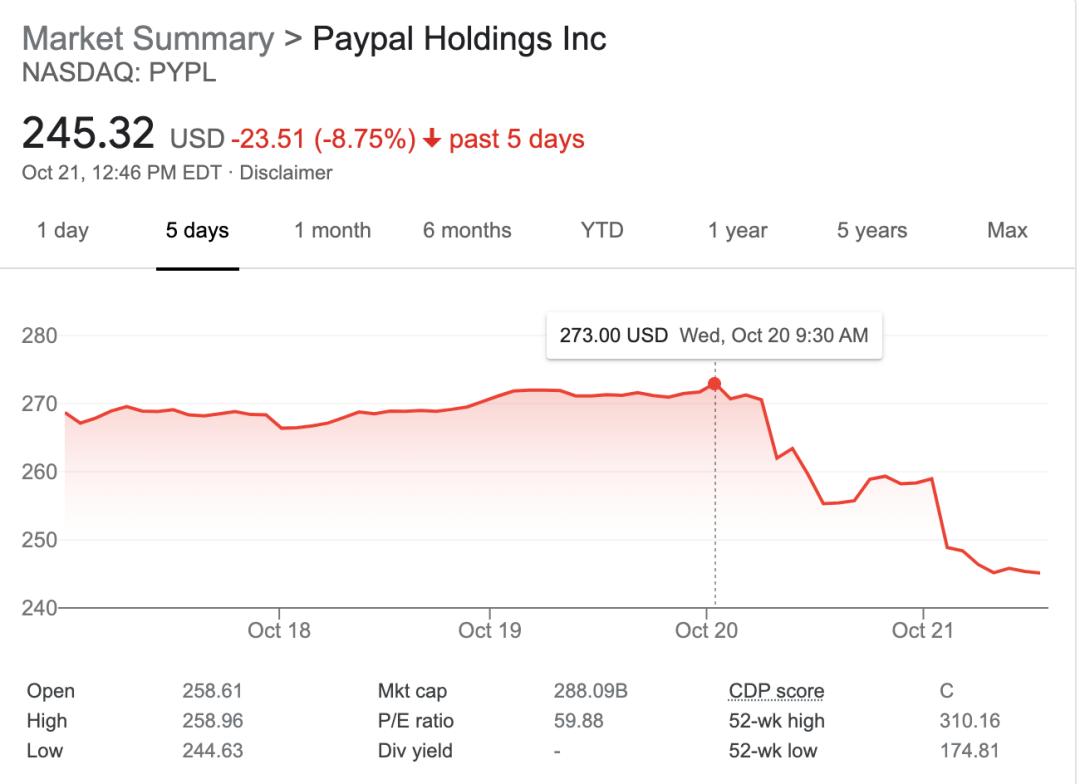Viewport: 1080px width, 784px height.
Task: Click the Oct 18 axis label
Action: pyautogui.click(x=279, y=631)
